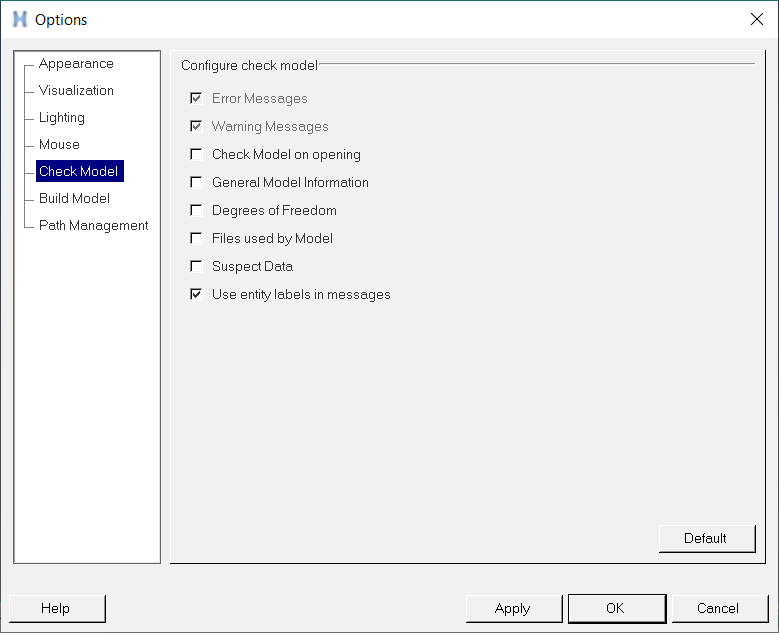The image size is (779, 633).
Task: Apply the current settings
Action: (x=513, y=608)
